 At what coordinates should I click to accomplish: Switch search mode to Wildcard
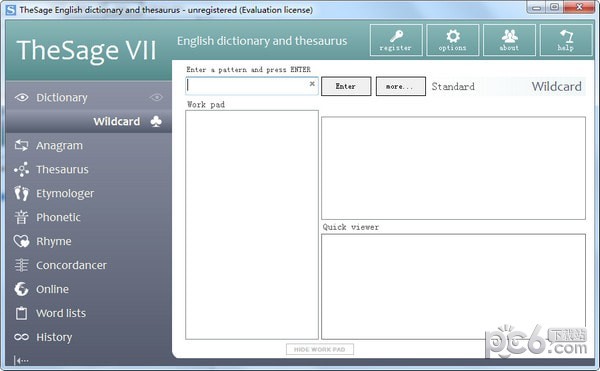(x=556, y=86)
